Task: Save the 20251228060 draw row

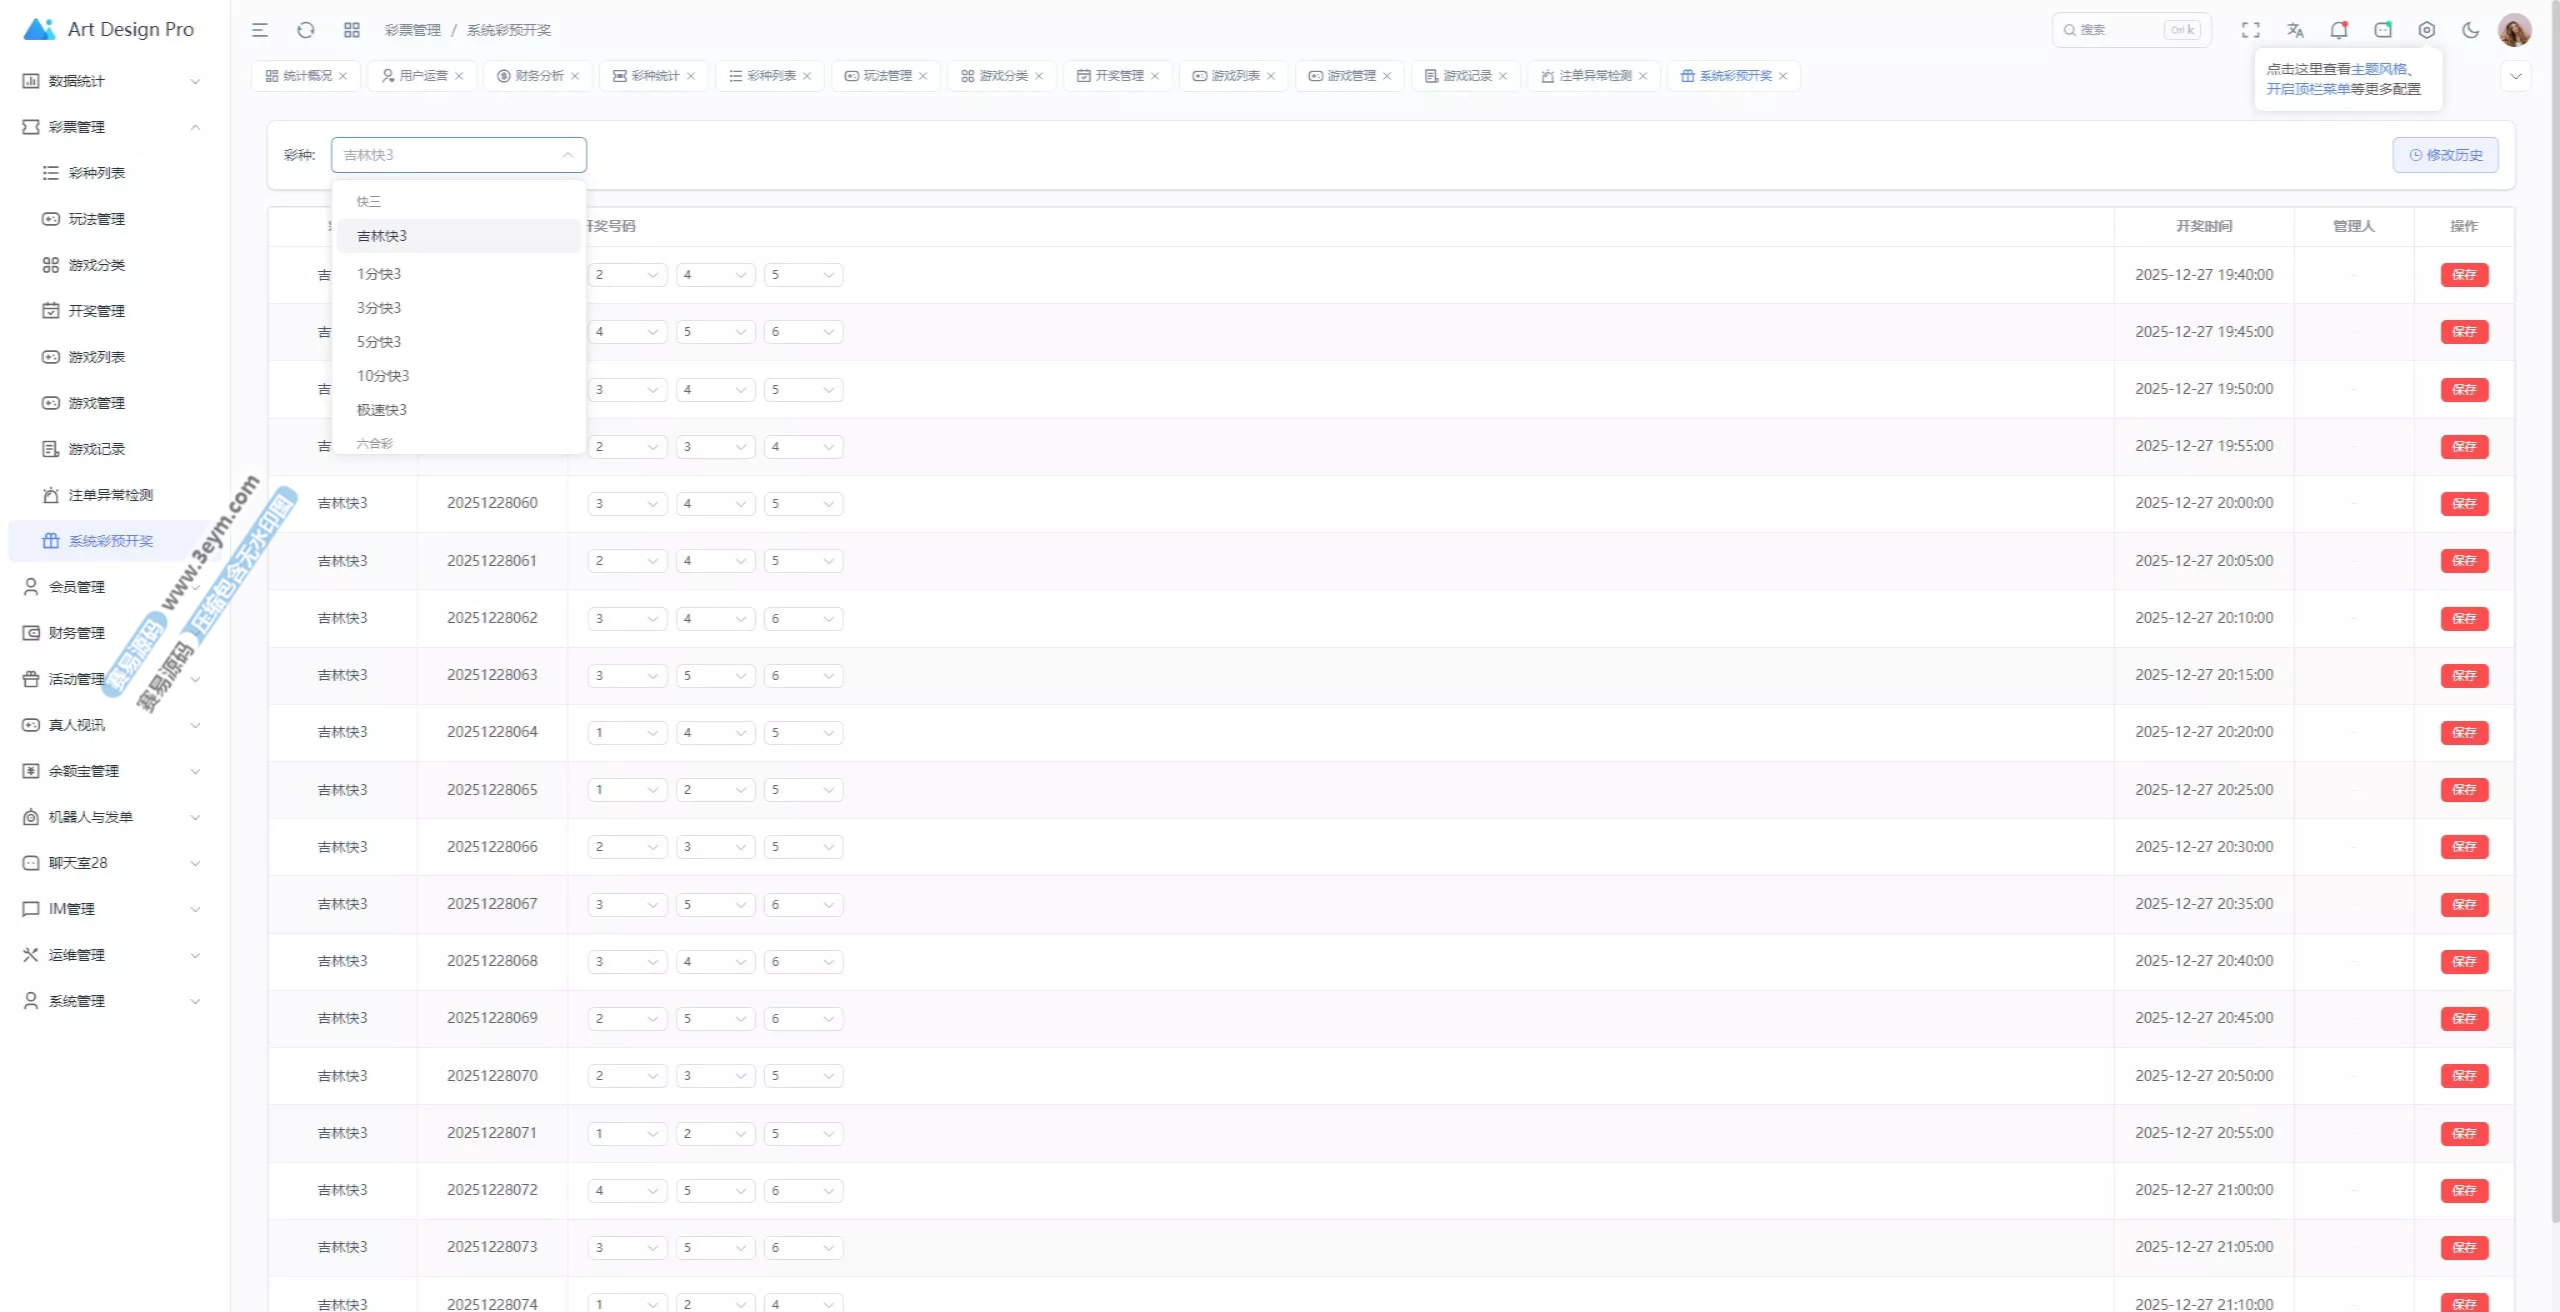Action: coord(2463,504)
